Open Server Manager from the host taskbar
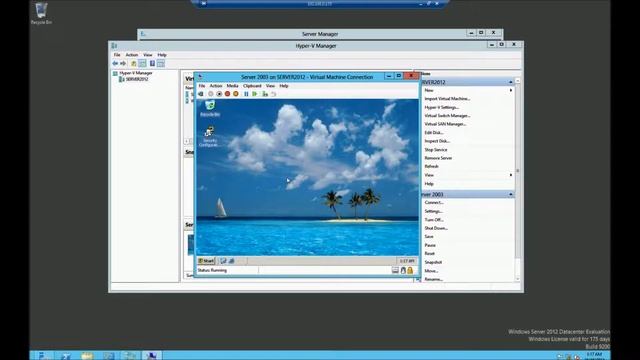 tap(44, 356)
